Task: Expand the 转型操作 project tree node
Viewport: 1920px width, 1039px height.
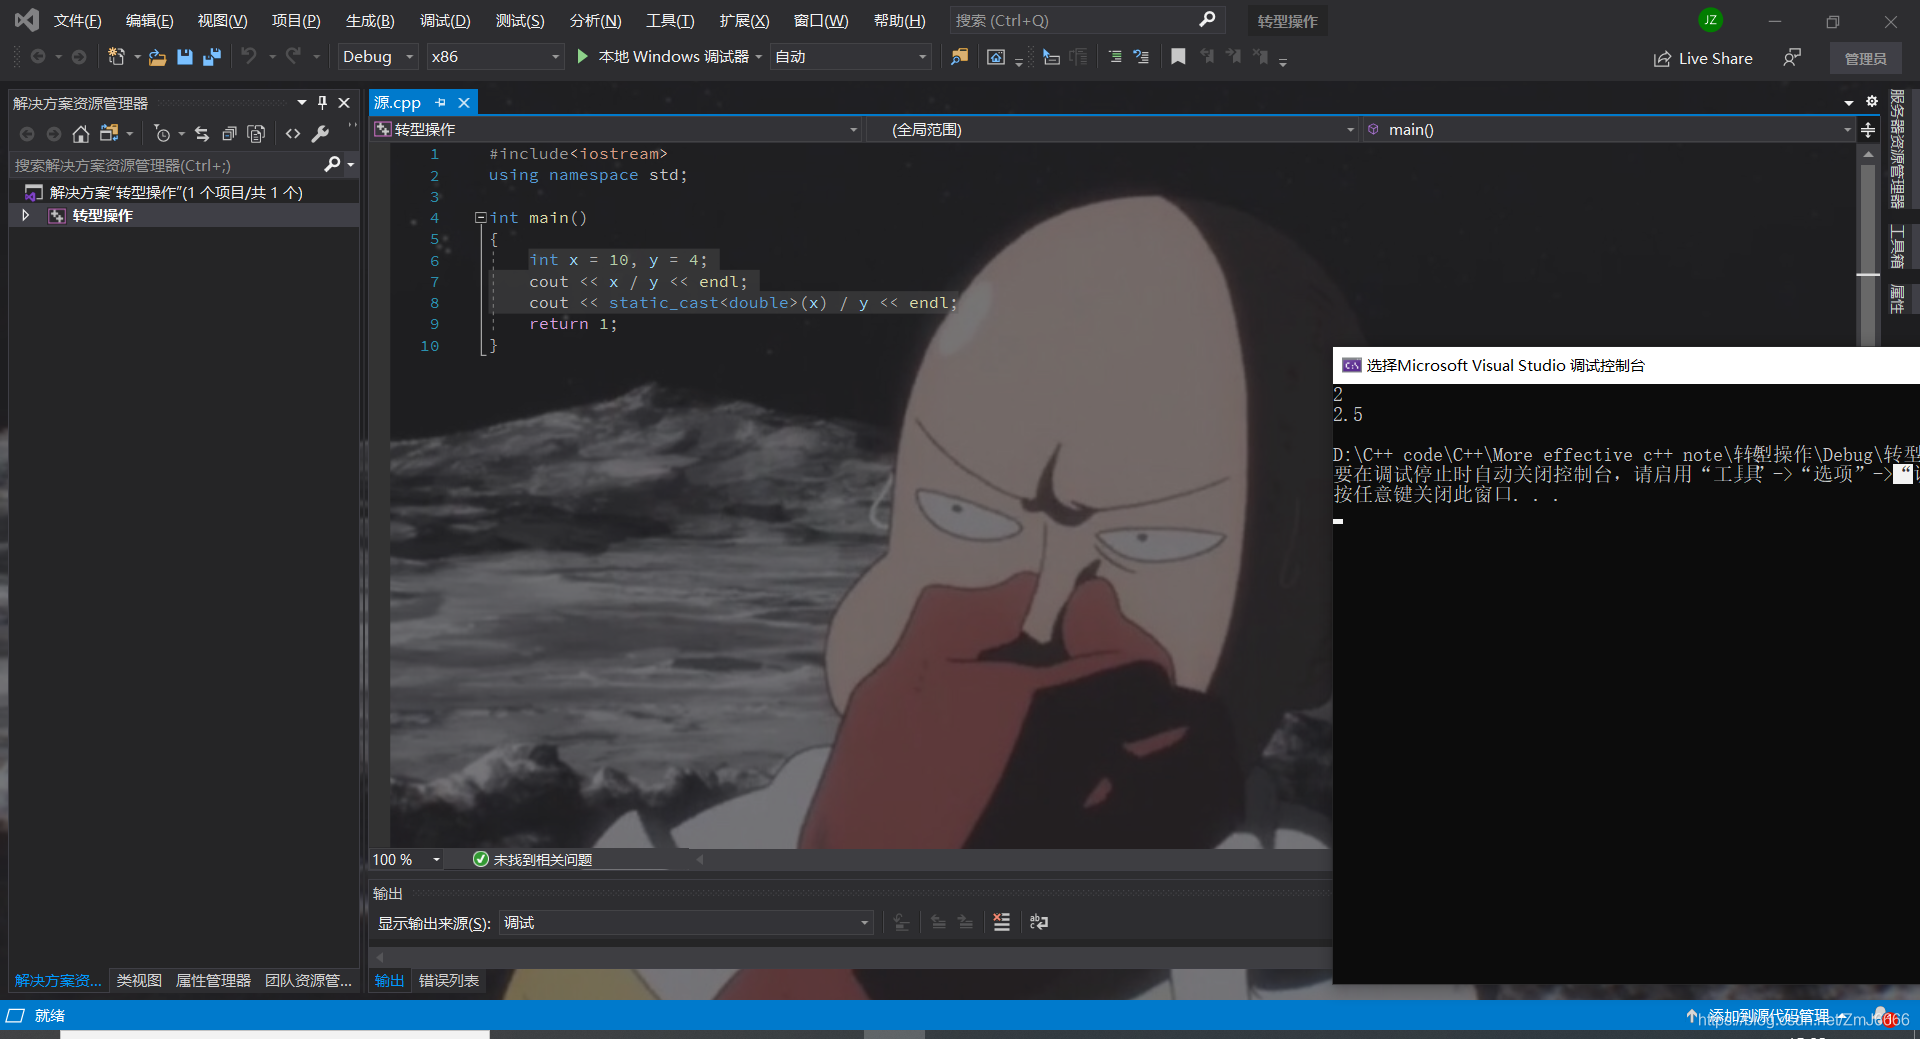Action: click(x=26, y=215)
